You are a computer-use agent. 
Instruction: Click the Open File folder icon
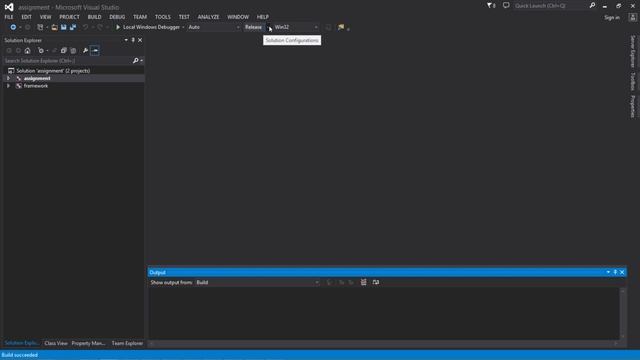(54, 27)
